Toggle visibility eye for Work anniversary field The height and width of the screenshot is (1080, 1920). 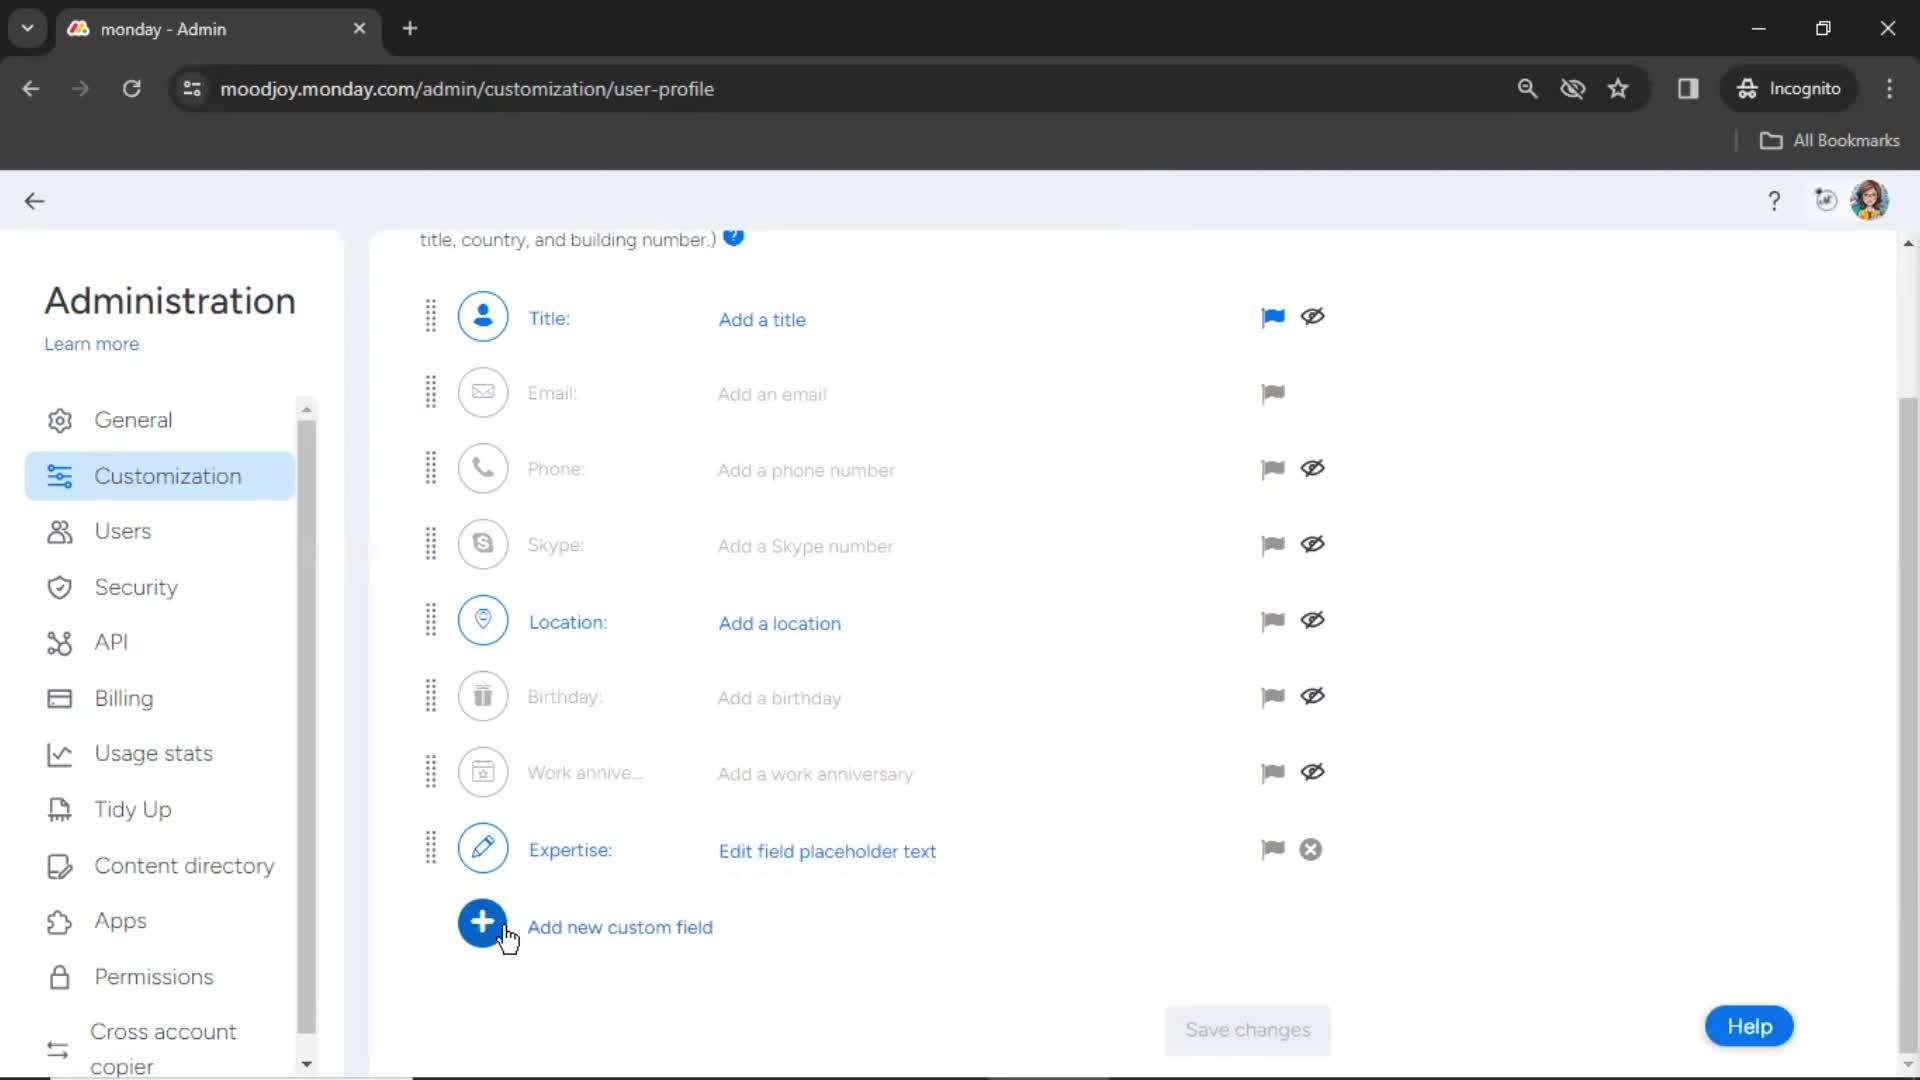point(1312,772)
